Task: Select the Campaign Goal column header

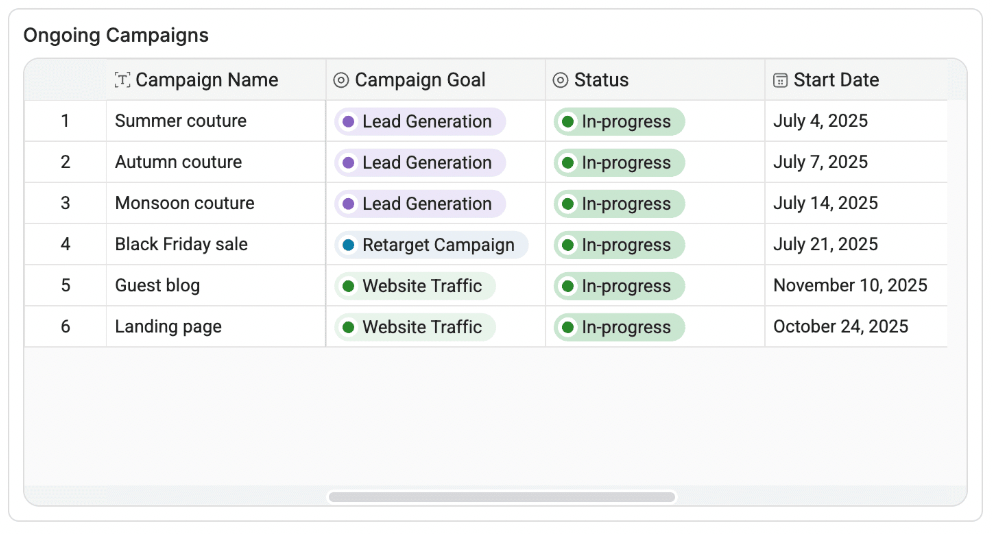Action: pos(420,80)
